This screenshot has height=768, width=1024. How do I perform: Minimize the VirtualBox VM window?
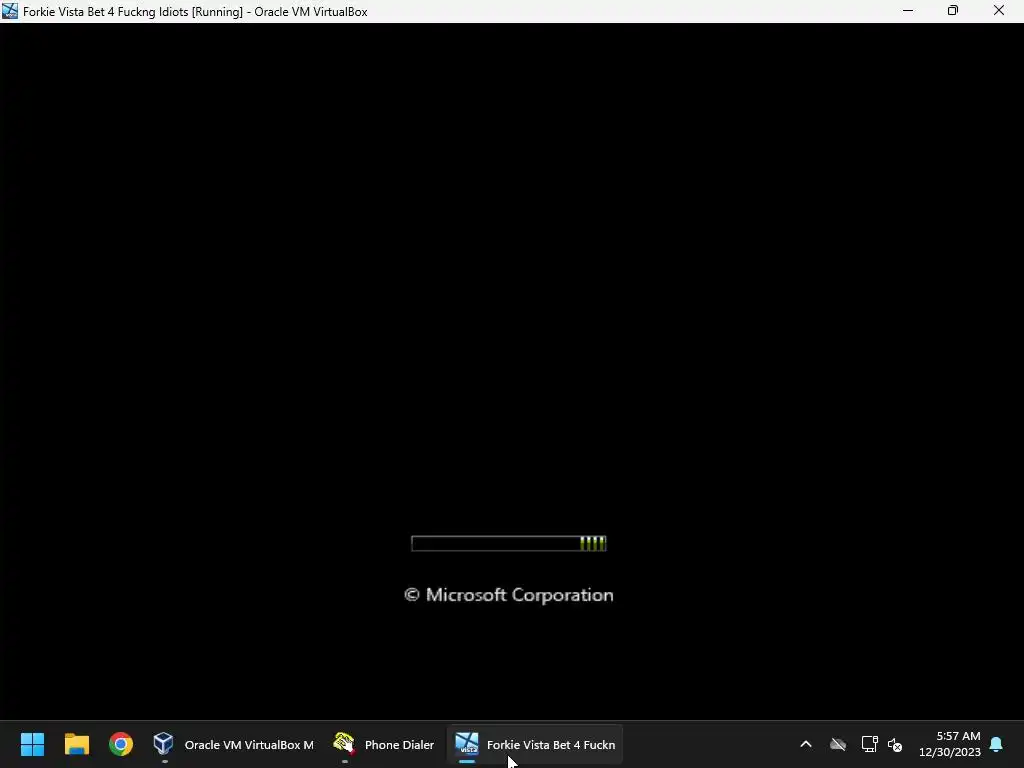click(908, 11)
